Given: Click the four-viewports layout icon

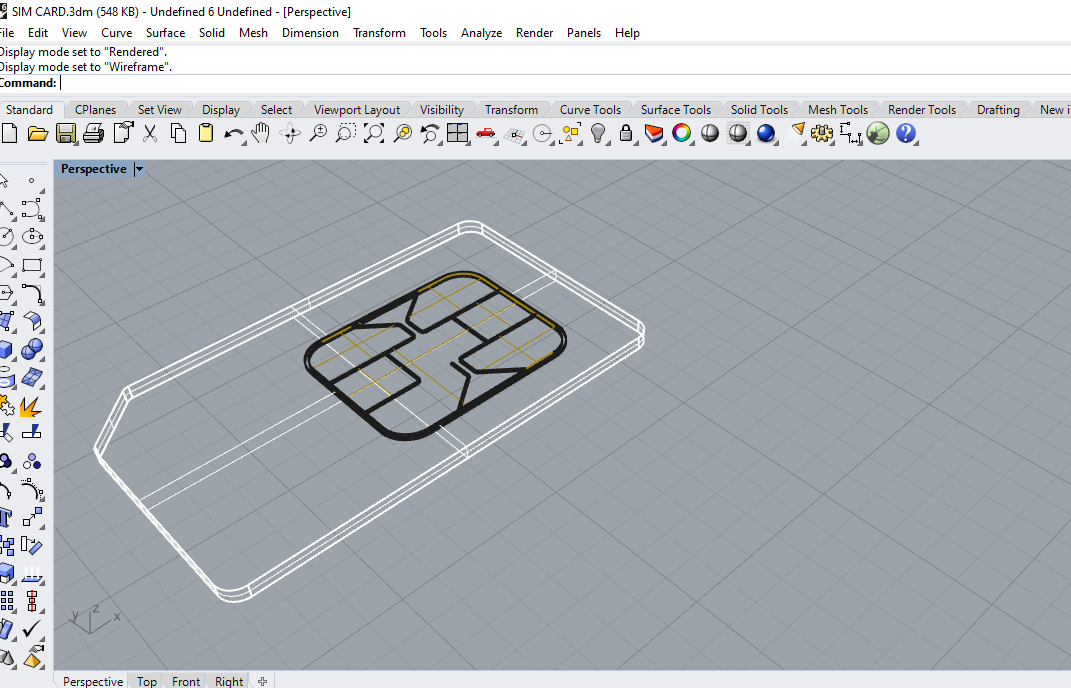Looking at the screenshot, I should 457,133.
